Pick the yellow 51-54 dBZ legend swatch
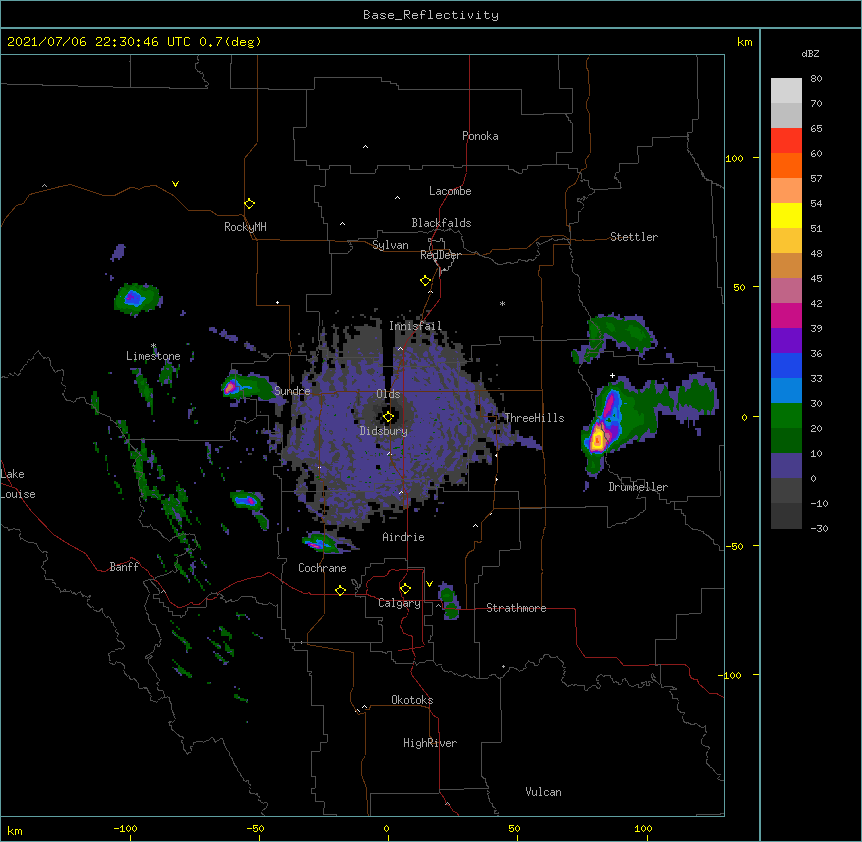Viewport: 862px width, 842px height. point(786,215)
